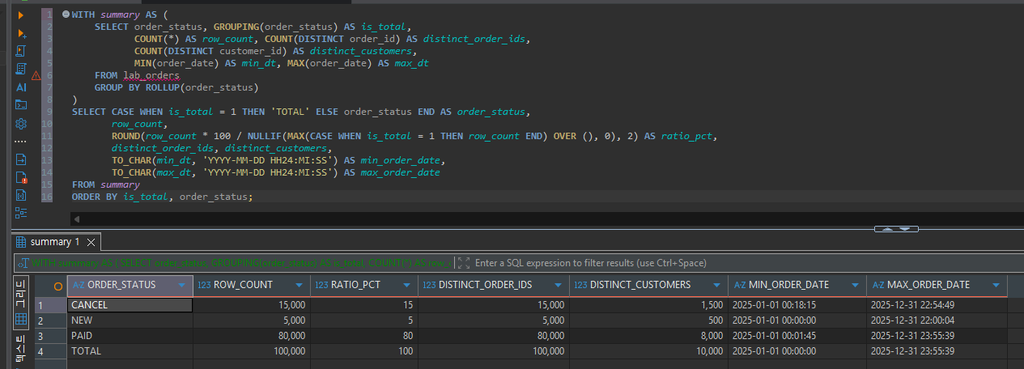The image size is (1024, 369).
Task: Select row number 1 header
Action: [x=50, y=305]
